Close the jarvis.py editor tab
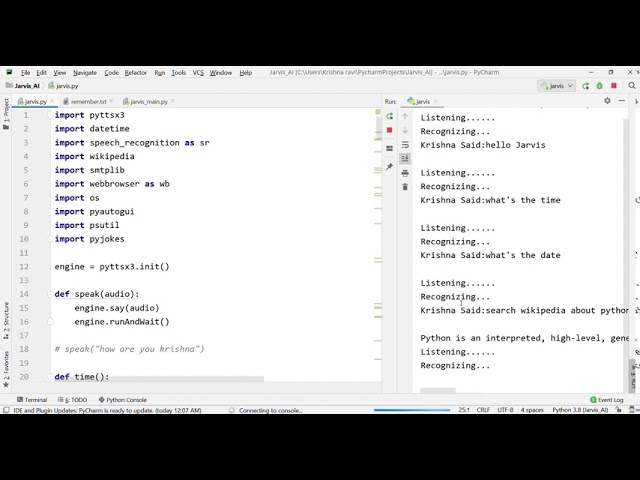 click(x=52, y=101)
